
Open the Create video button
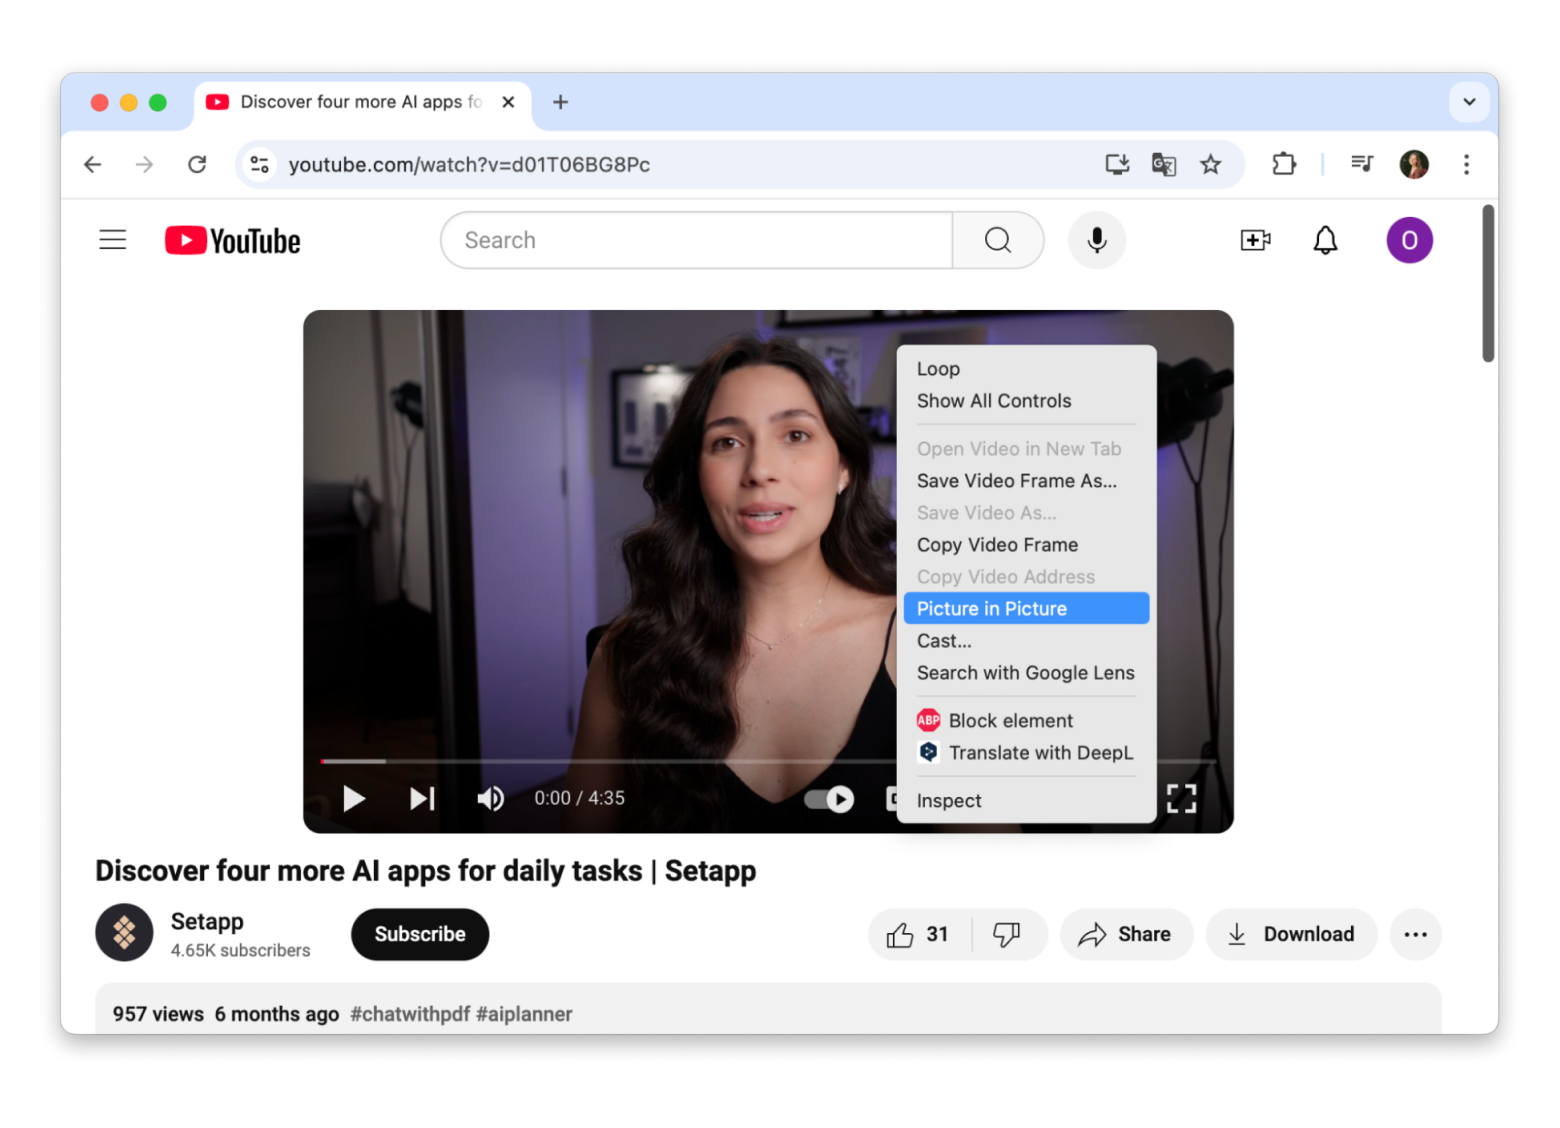tap(1255, 240)
